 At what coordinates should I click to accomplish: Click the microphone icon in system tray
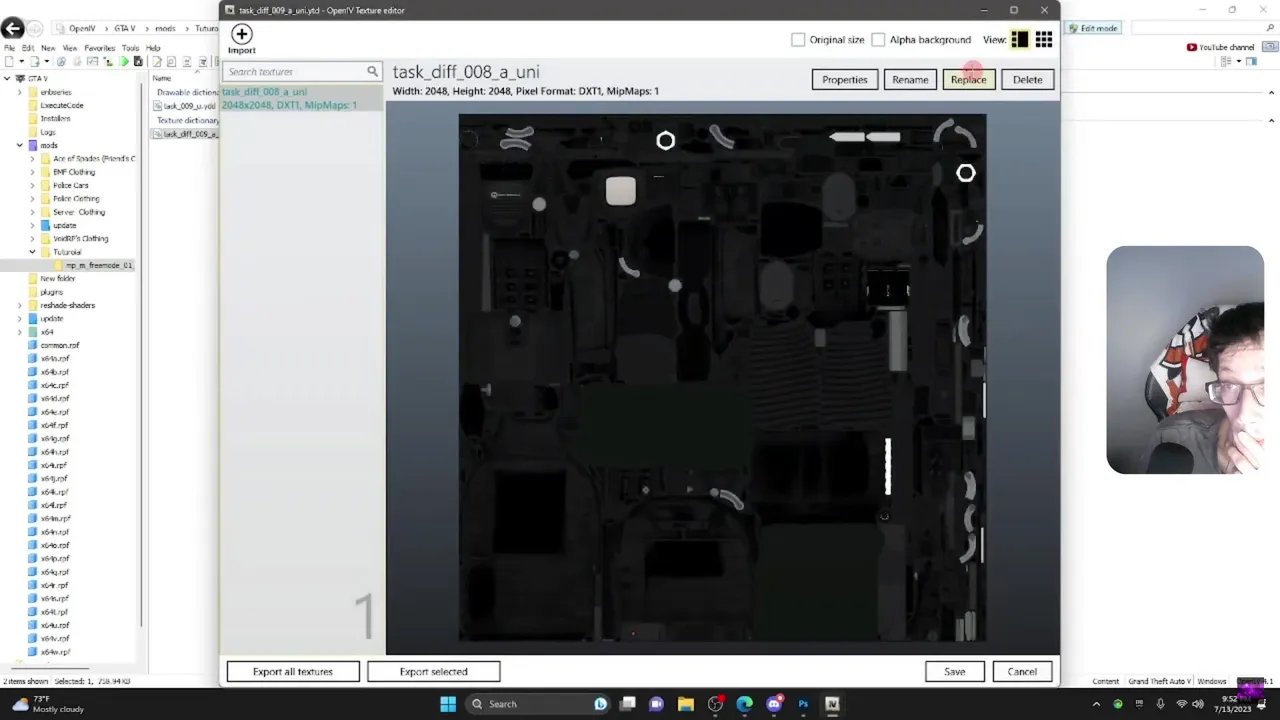click(x=1160, y=704)
